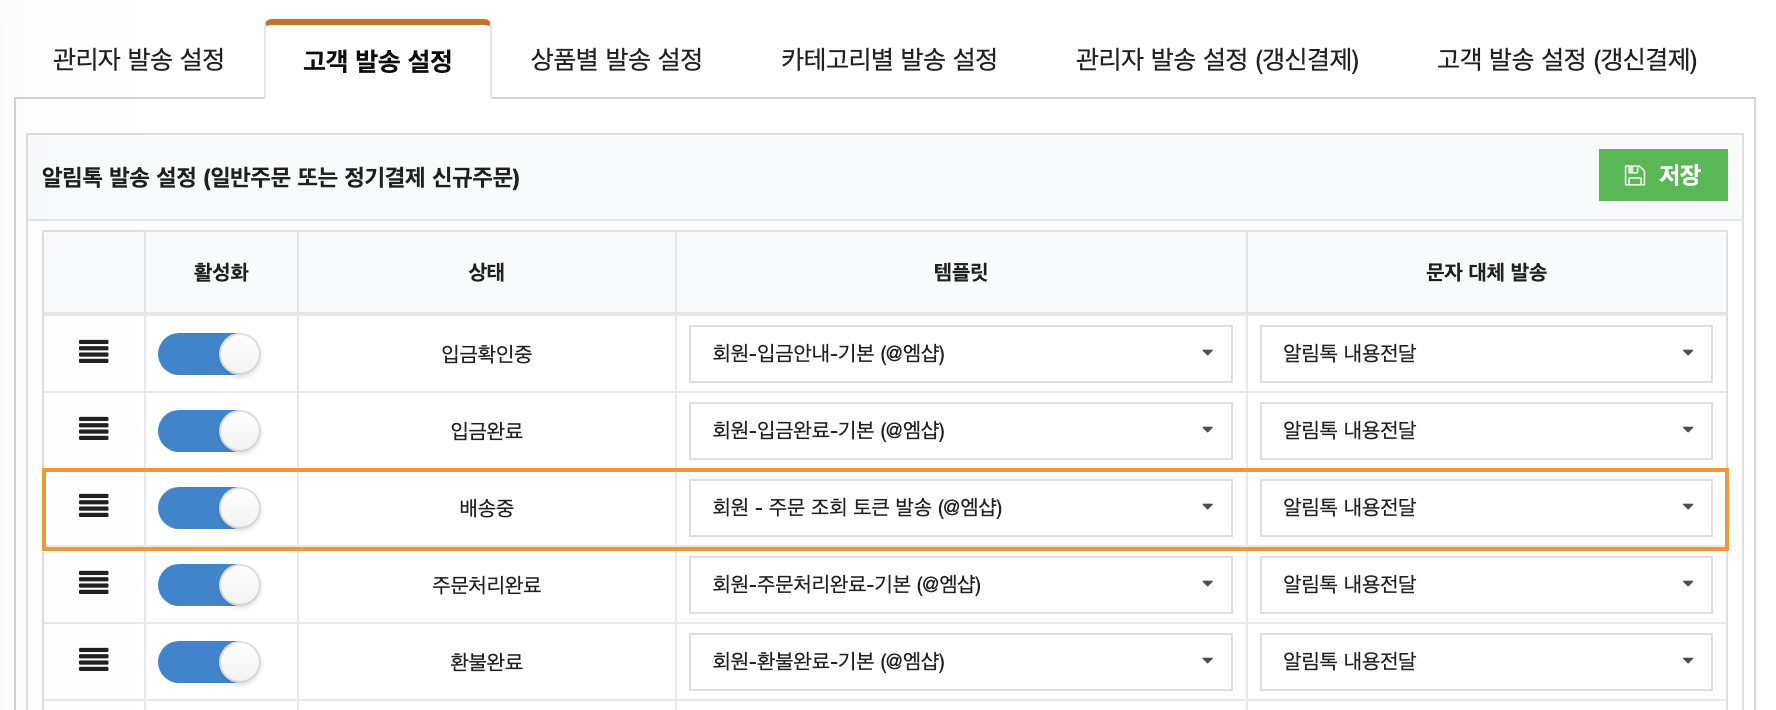Click the drag handle icon for 배송중 row
Viewport: 1776px width, 710px height.
click(94, 506)
